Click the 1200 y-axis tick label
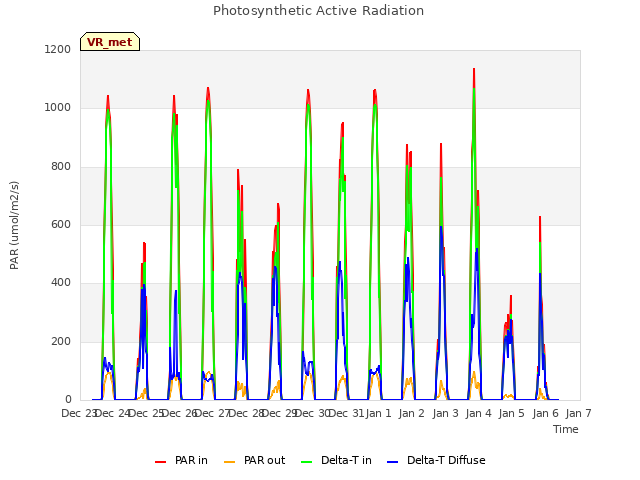 58,49
